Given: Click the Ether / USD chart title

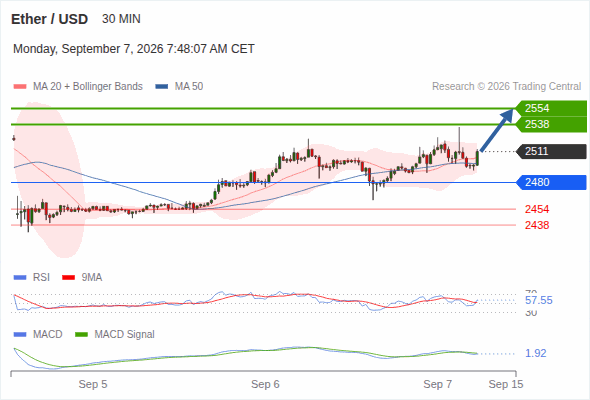Looking at the screenshot, I should (x=50, y=19).
